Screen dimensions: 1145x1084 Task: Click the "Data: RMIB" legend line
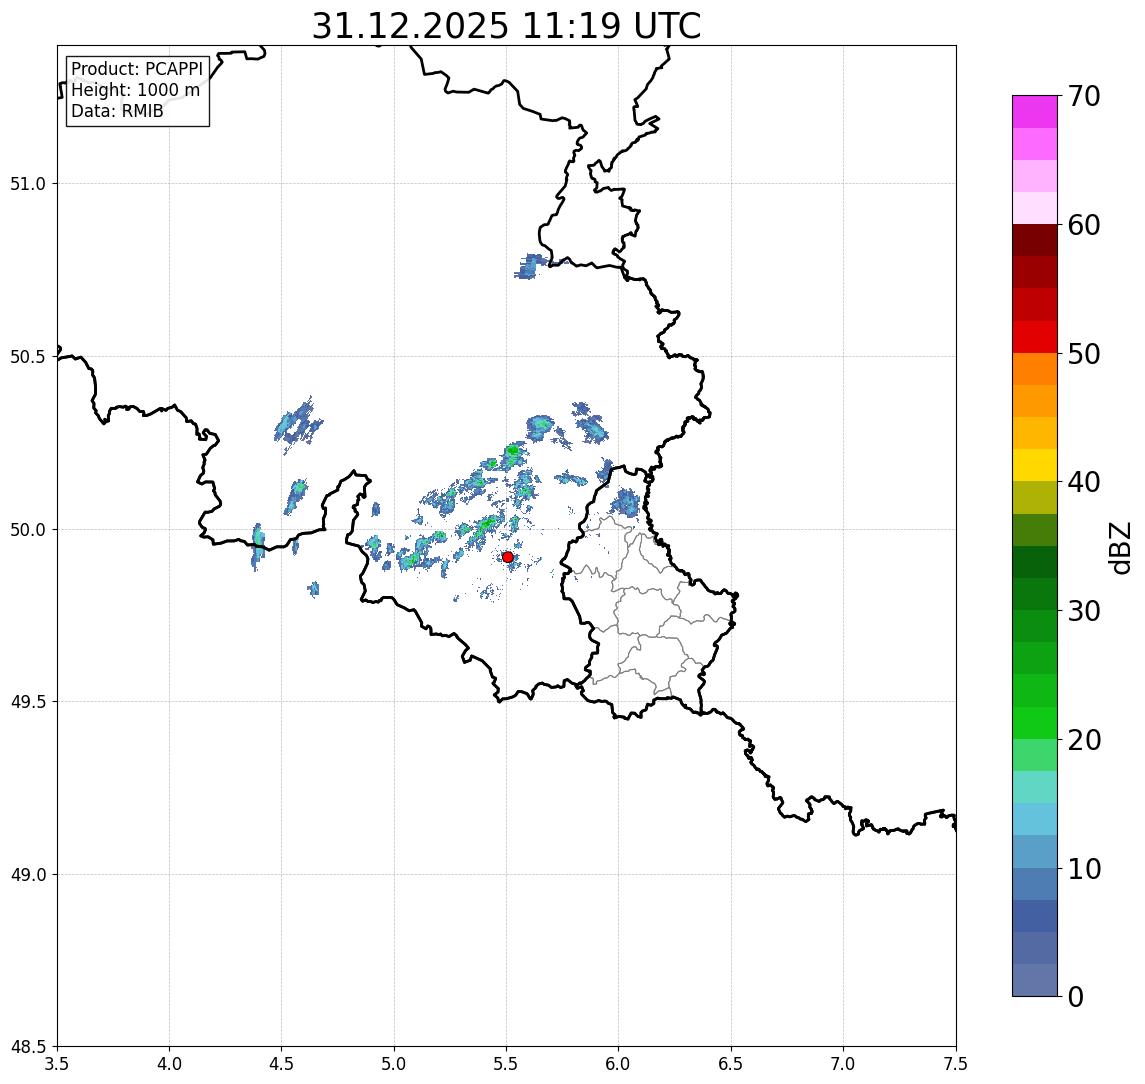(x=117, y=111)
